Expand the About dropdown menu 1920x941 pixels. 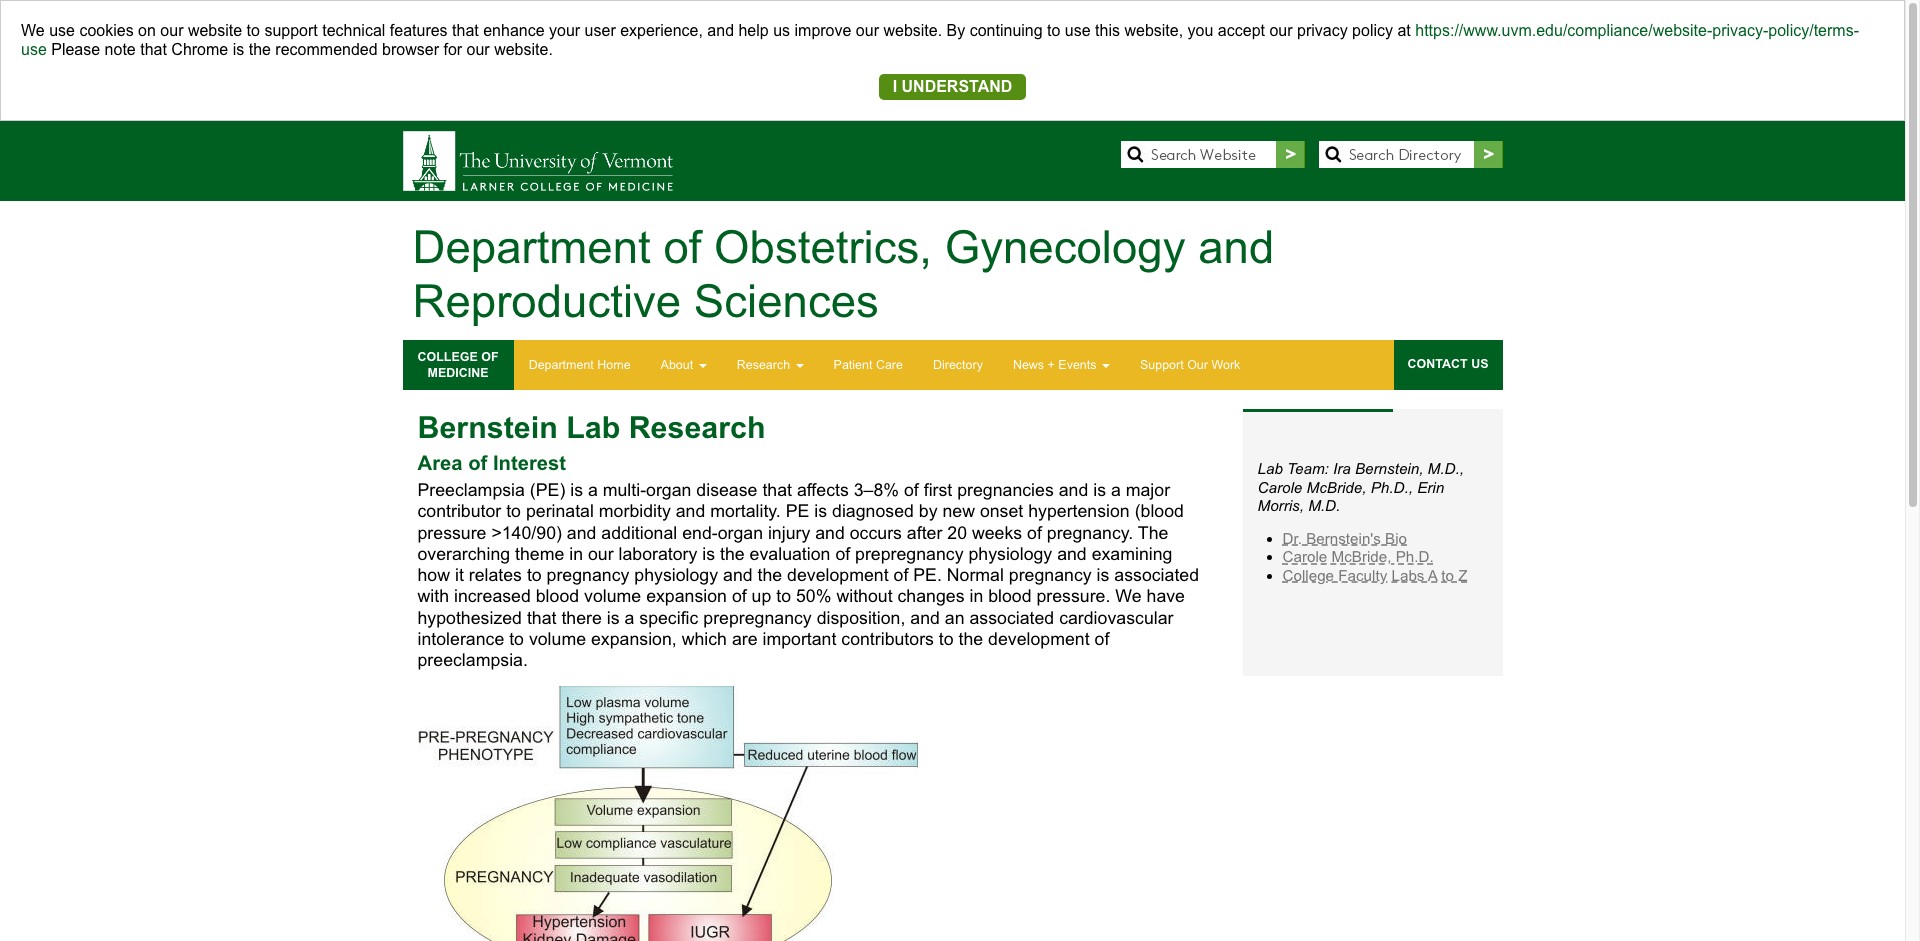point(683,365)
